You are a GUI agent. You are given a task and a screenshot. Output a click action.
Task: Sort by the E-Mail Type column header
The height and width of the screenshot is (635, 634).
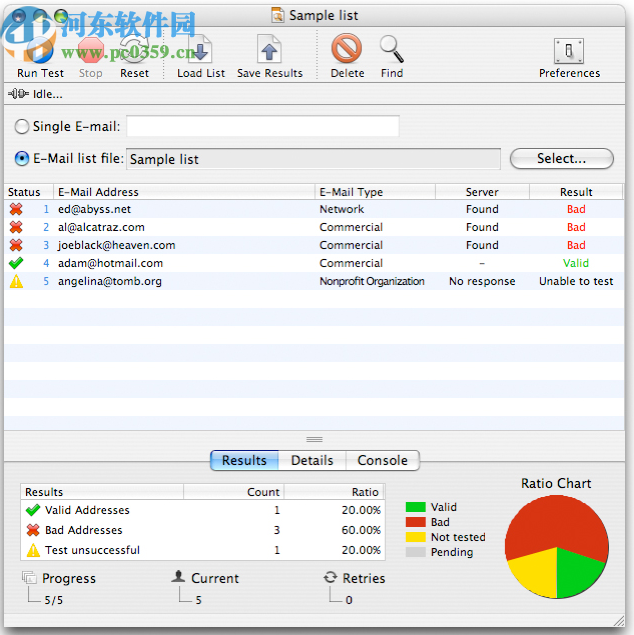[375, 192]
